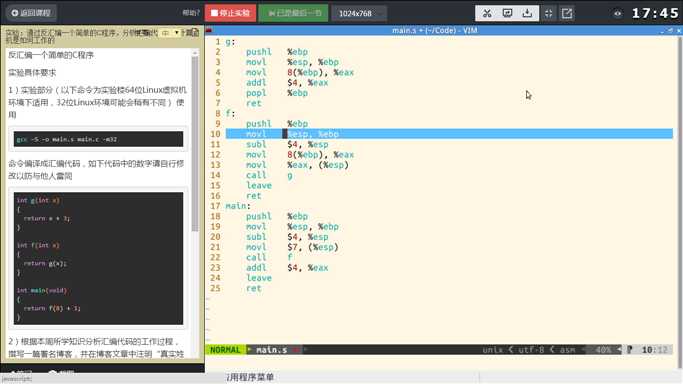Click the gcc command code block
The image size is (683, 384).
[x=98, y=139]
